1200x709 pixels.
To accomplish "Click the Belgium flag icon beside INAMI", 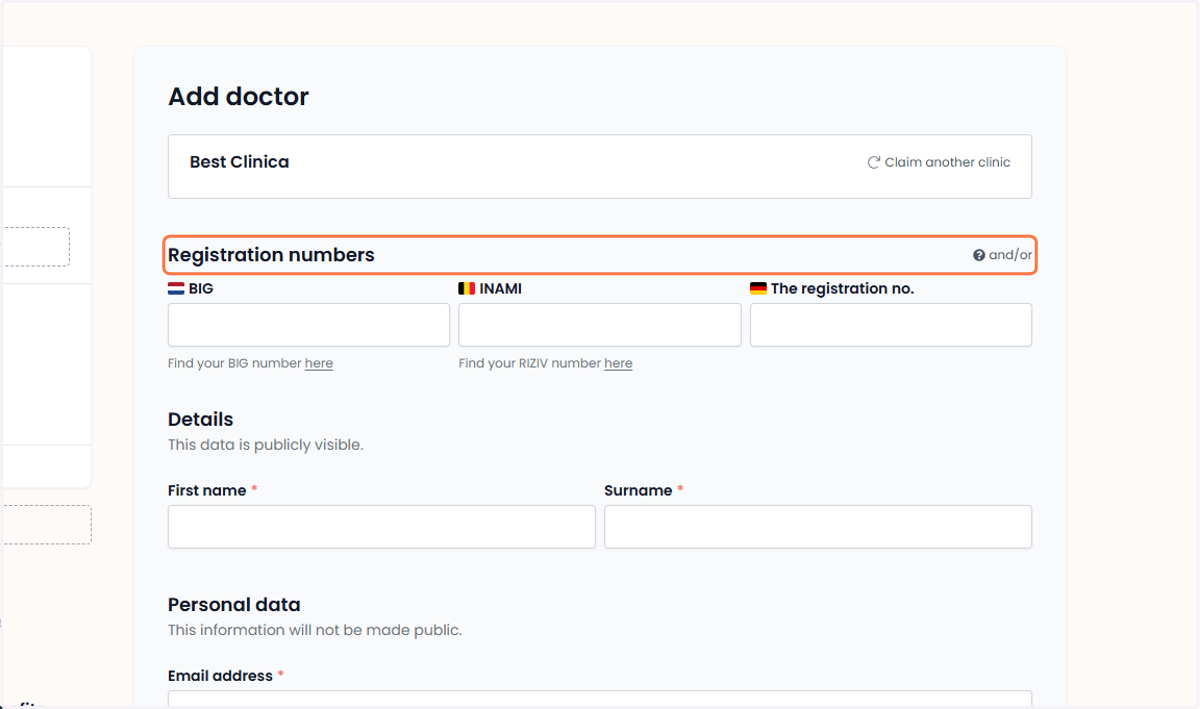I will click(467, 288).
